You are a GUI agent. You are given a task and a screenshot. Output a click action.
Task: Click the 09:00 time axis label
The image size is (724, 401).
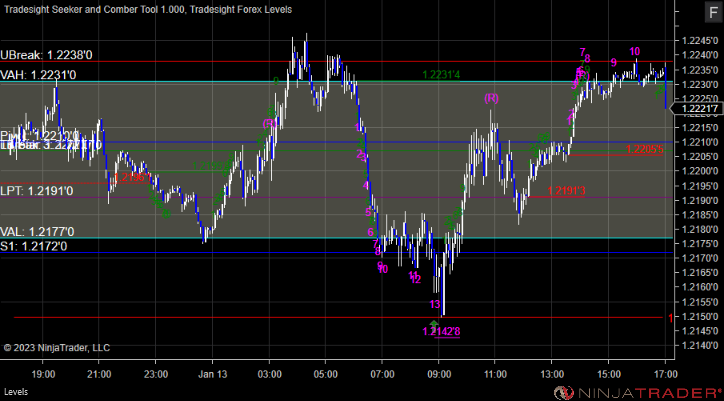coord(438,374)
